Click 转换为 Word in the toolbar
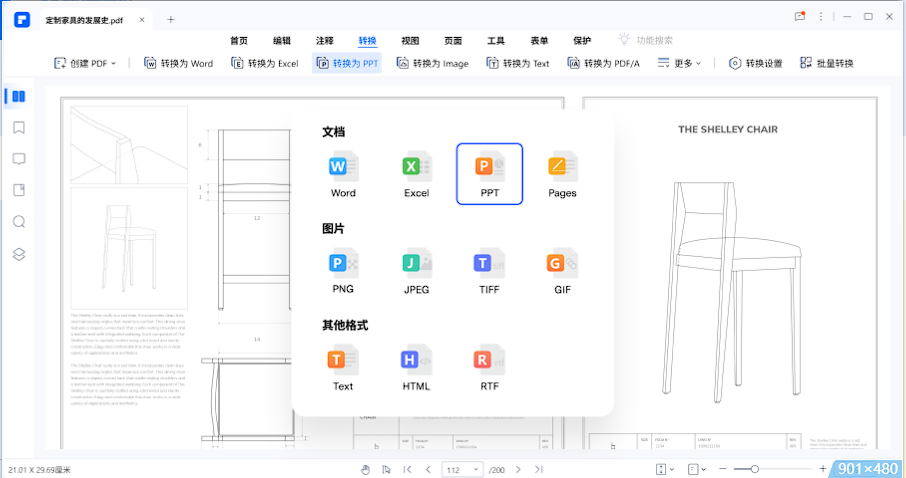This screenshot has height=478, width=906. click(x=179, y=63)
